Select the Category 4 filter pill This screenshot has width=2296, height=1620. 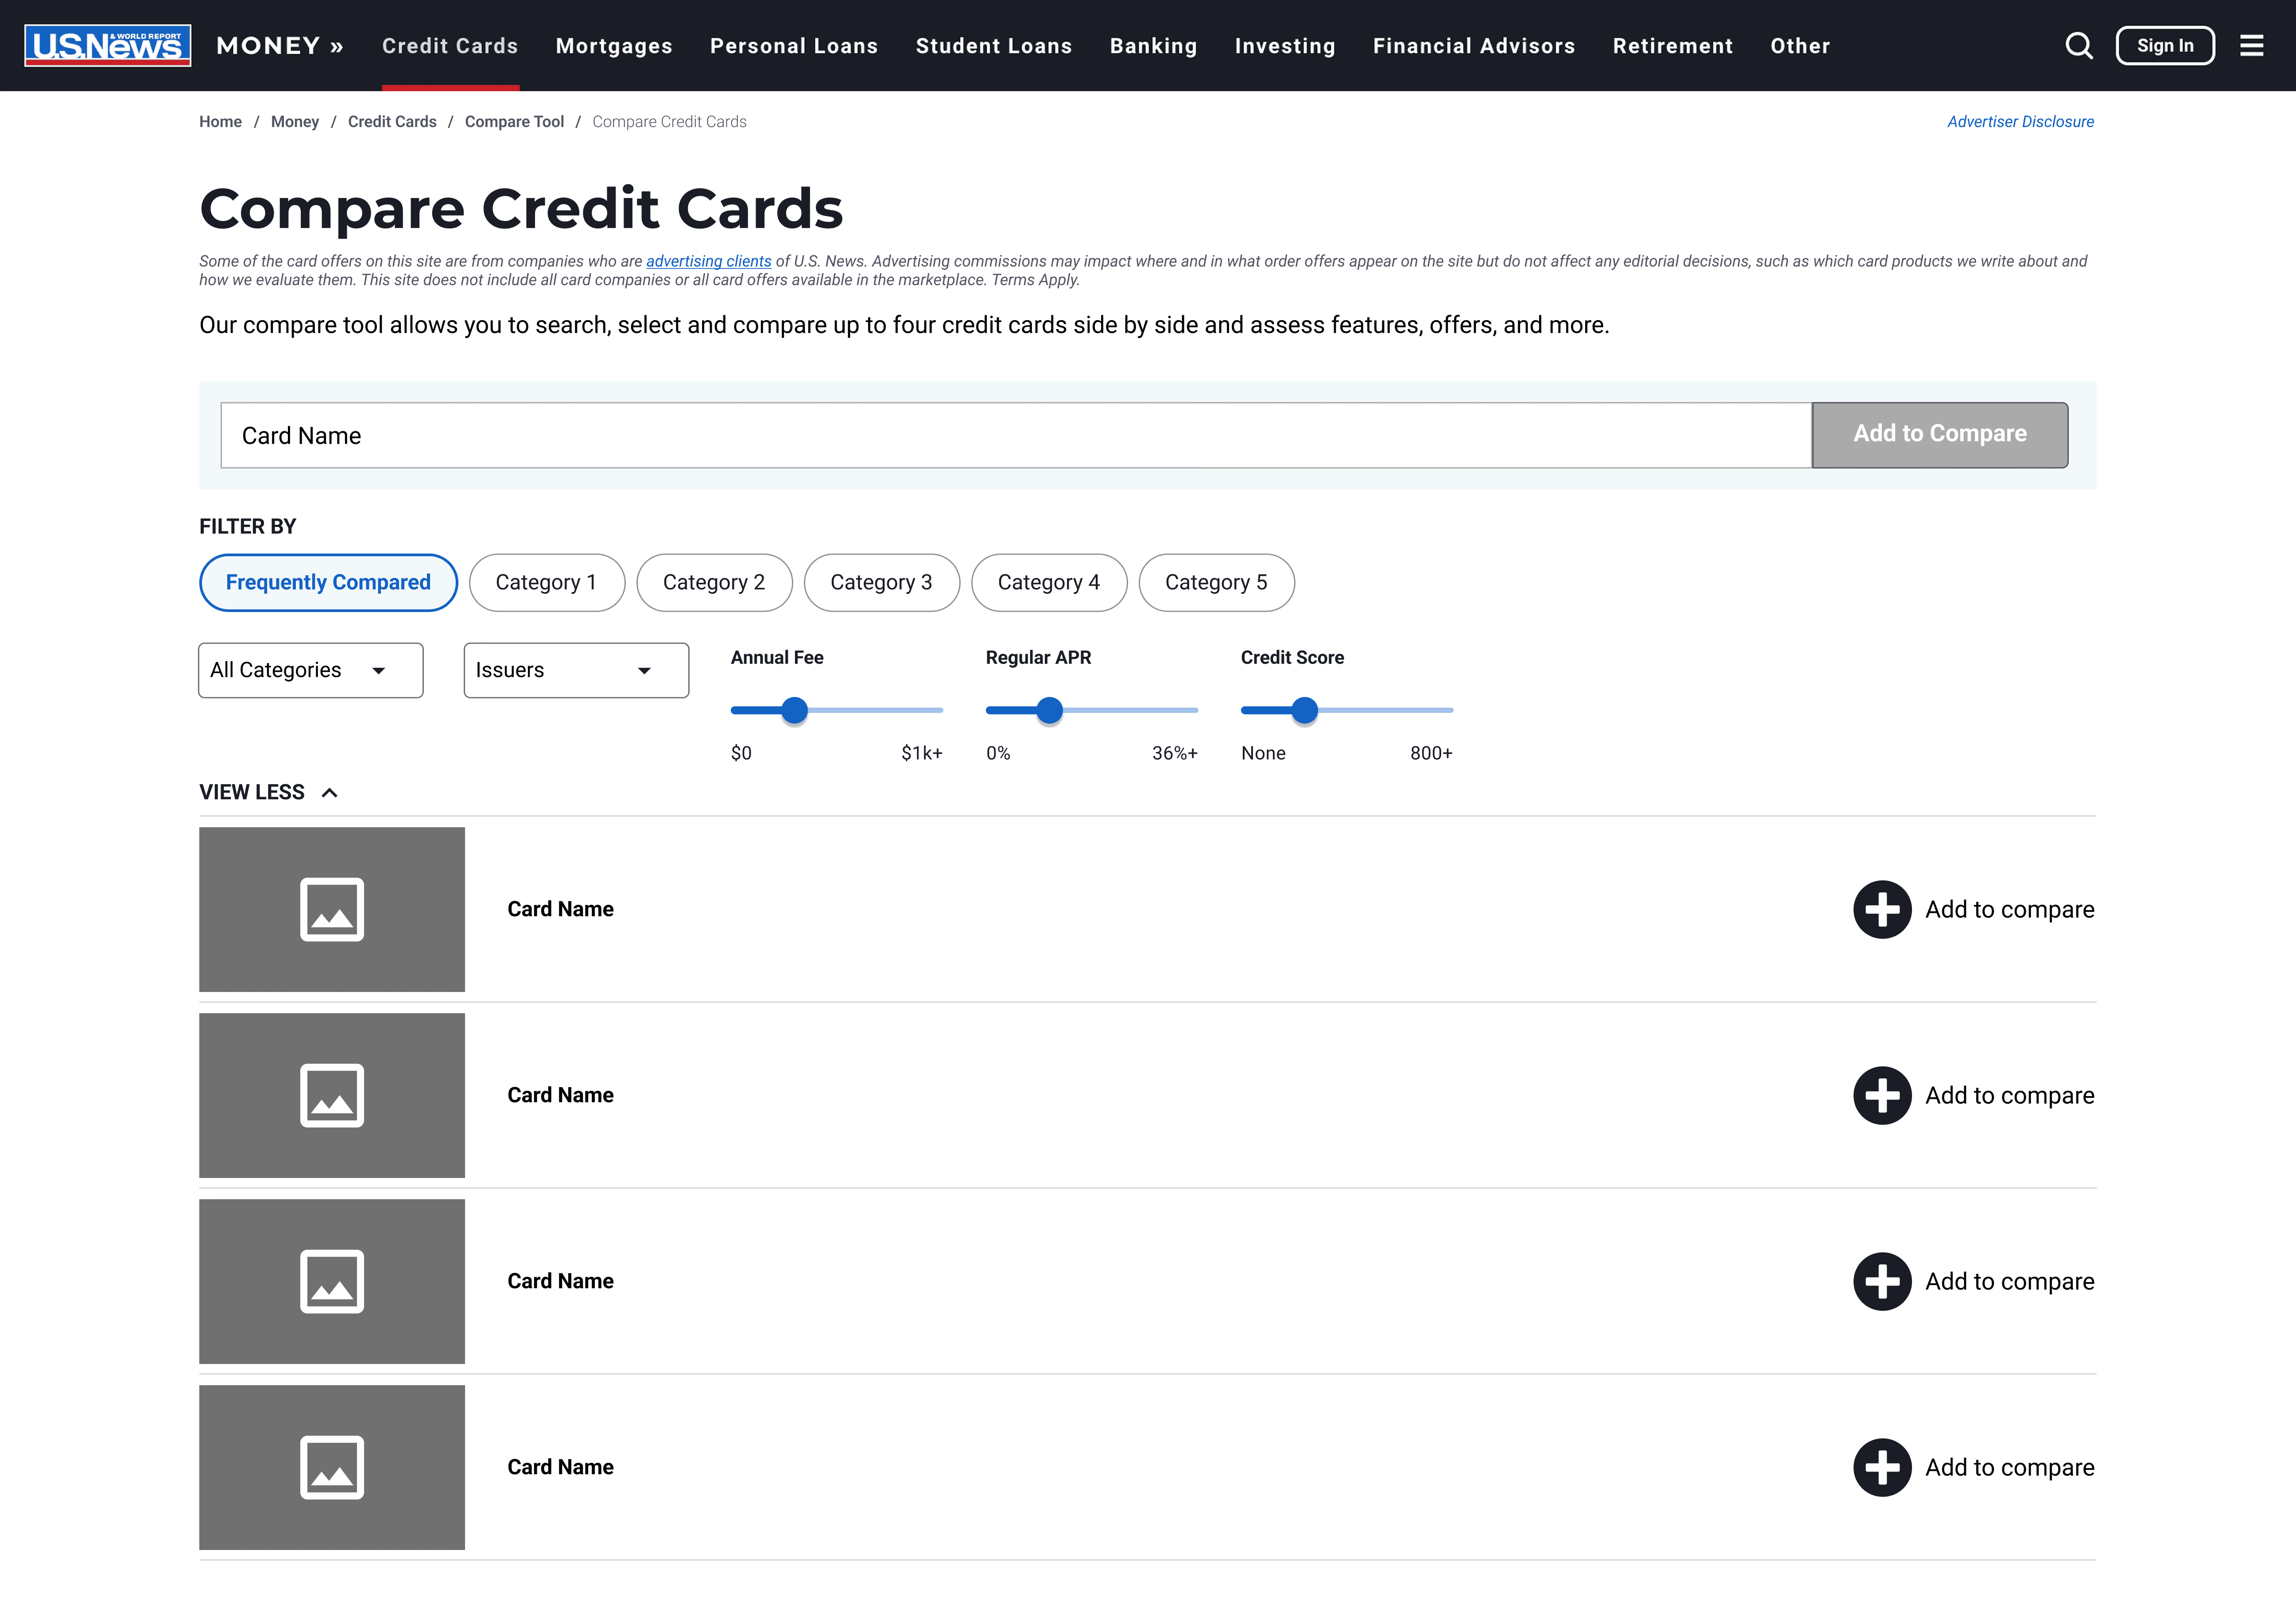click(1048, 582)
